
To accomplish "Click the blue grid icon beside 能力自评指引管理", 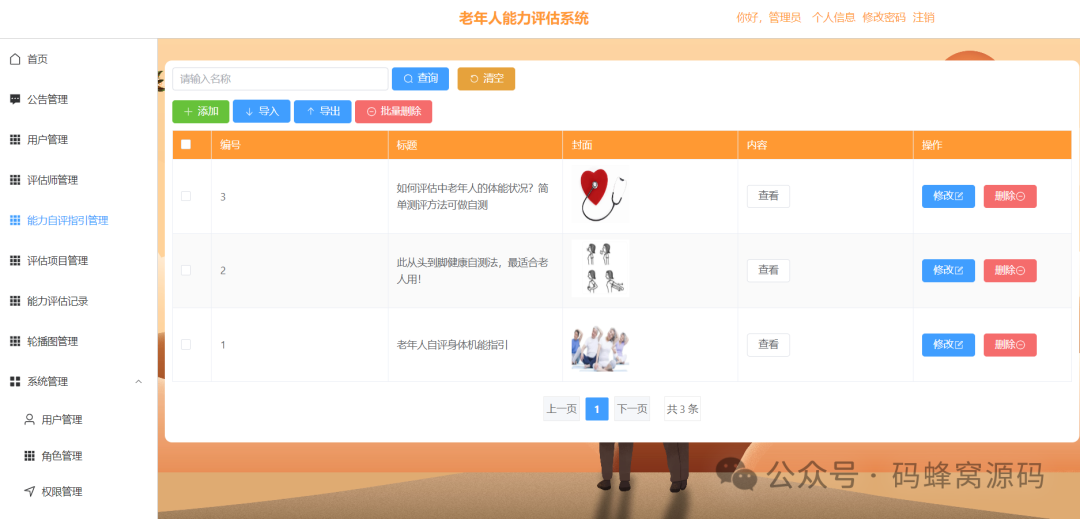I will coord(15,220).
